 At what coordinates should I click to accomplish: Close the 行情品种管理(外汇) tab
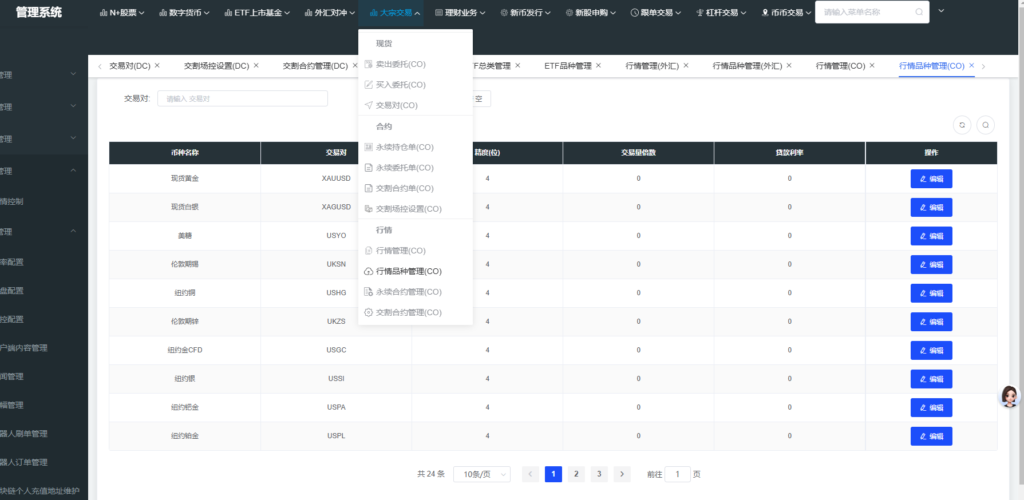(789, 65)
